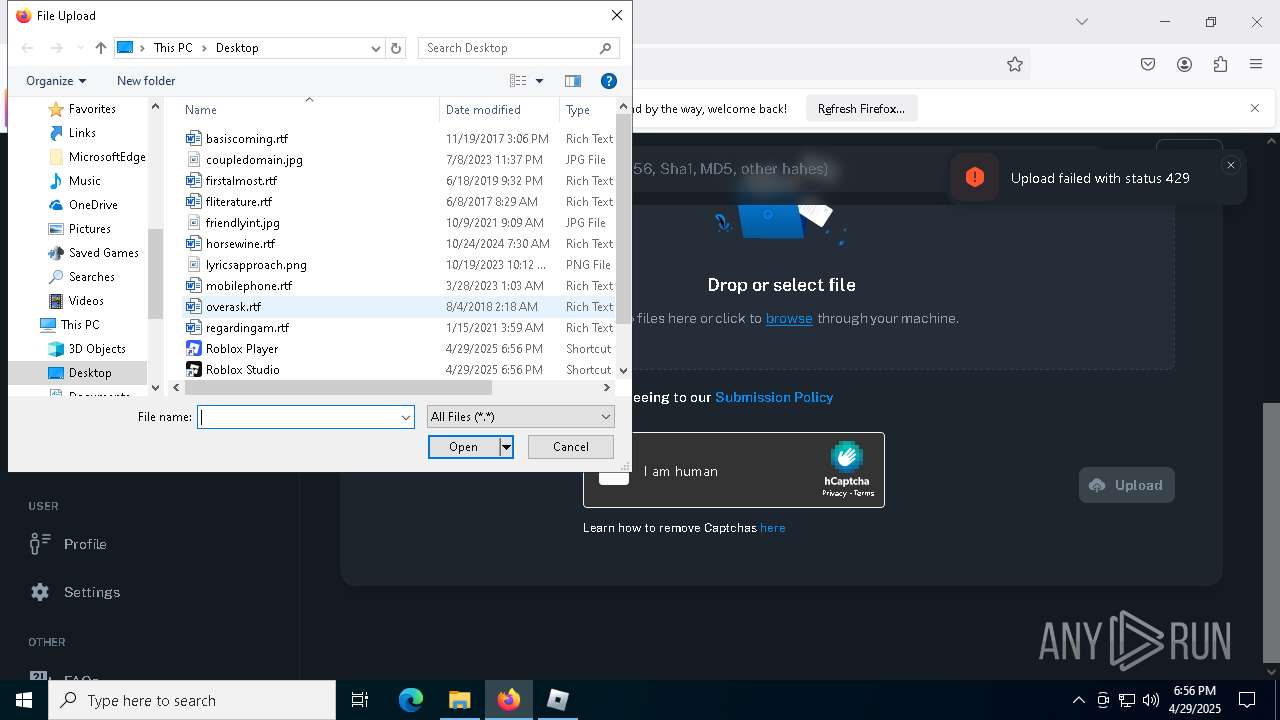Click the Desktop breadcrumb segment
Screen dimensions: 1280x720
coord(237,48)
